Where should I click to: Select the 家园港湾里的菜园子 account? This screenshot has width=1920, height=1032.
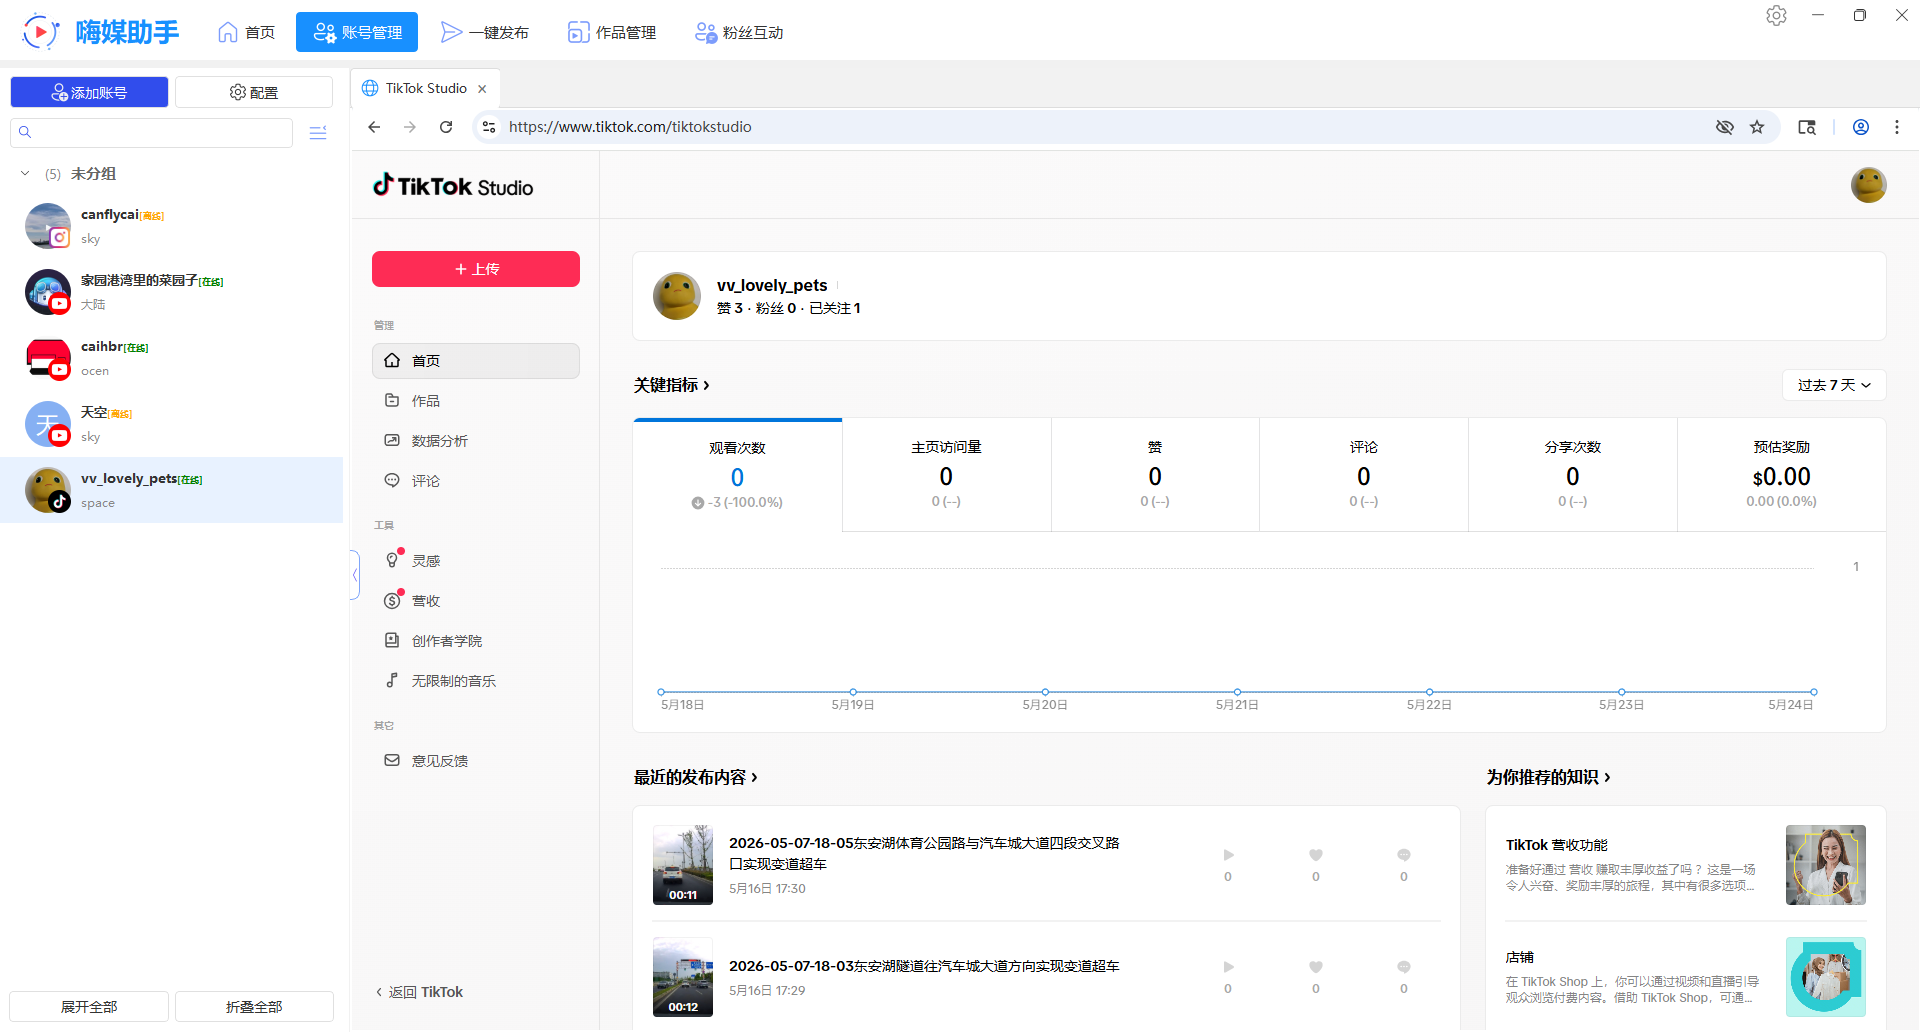point(172,292)
